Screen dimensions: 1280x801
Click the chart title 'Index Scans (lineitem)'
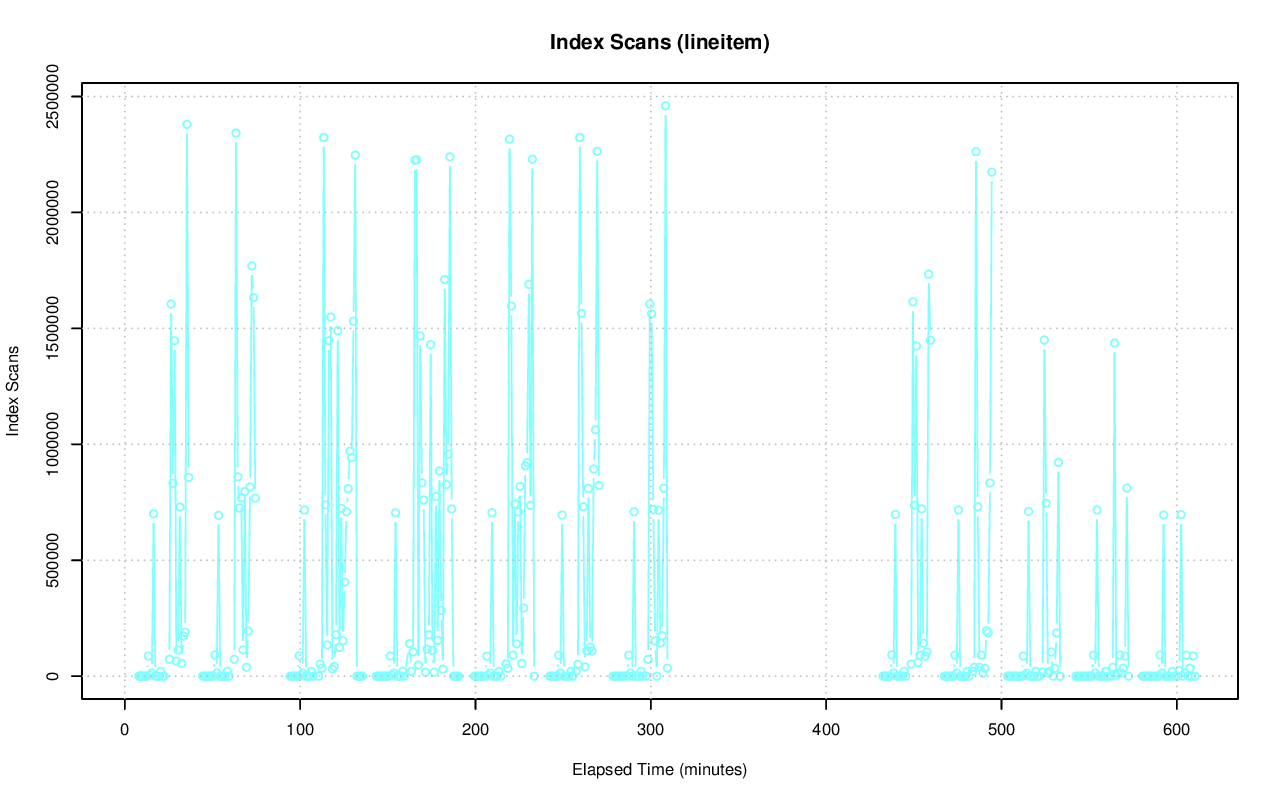click(x=659, y=42)
